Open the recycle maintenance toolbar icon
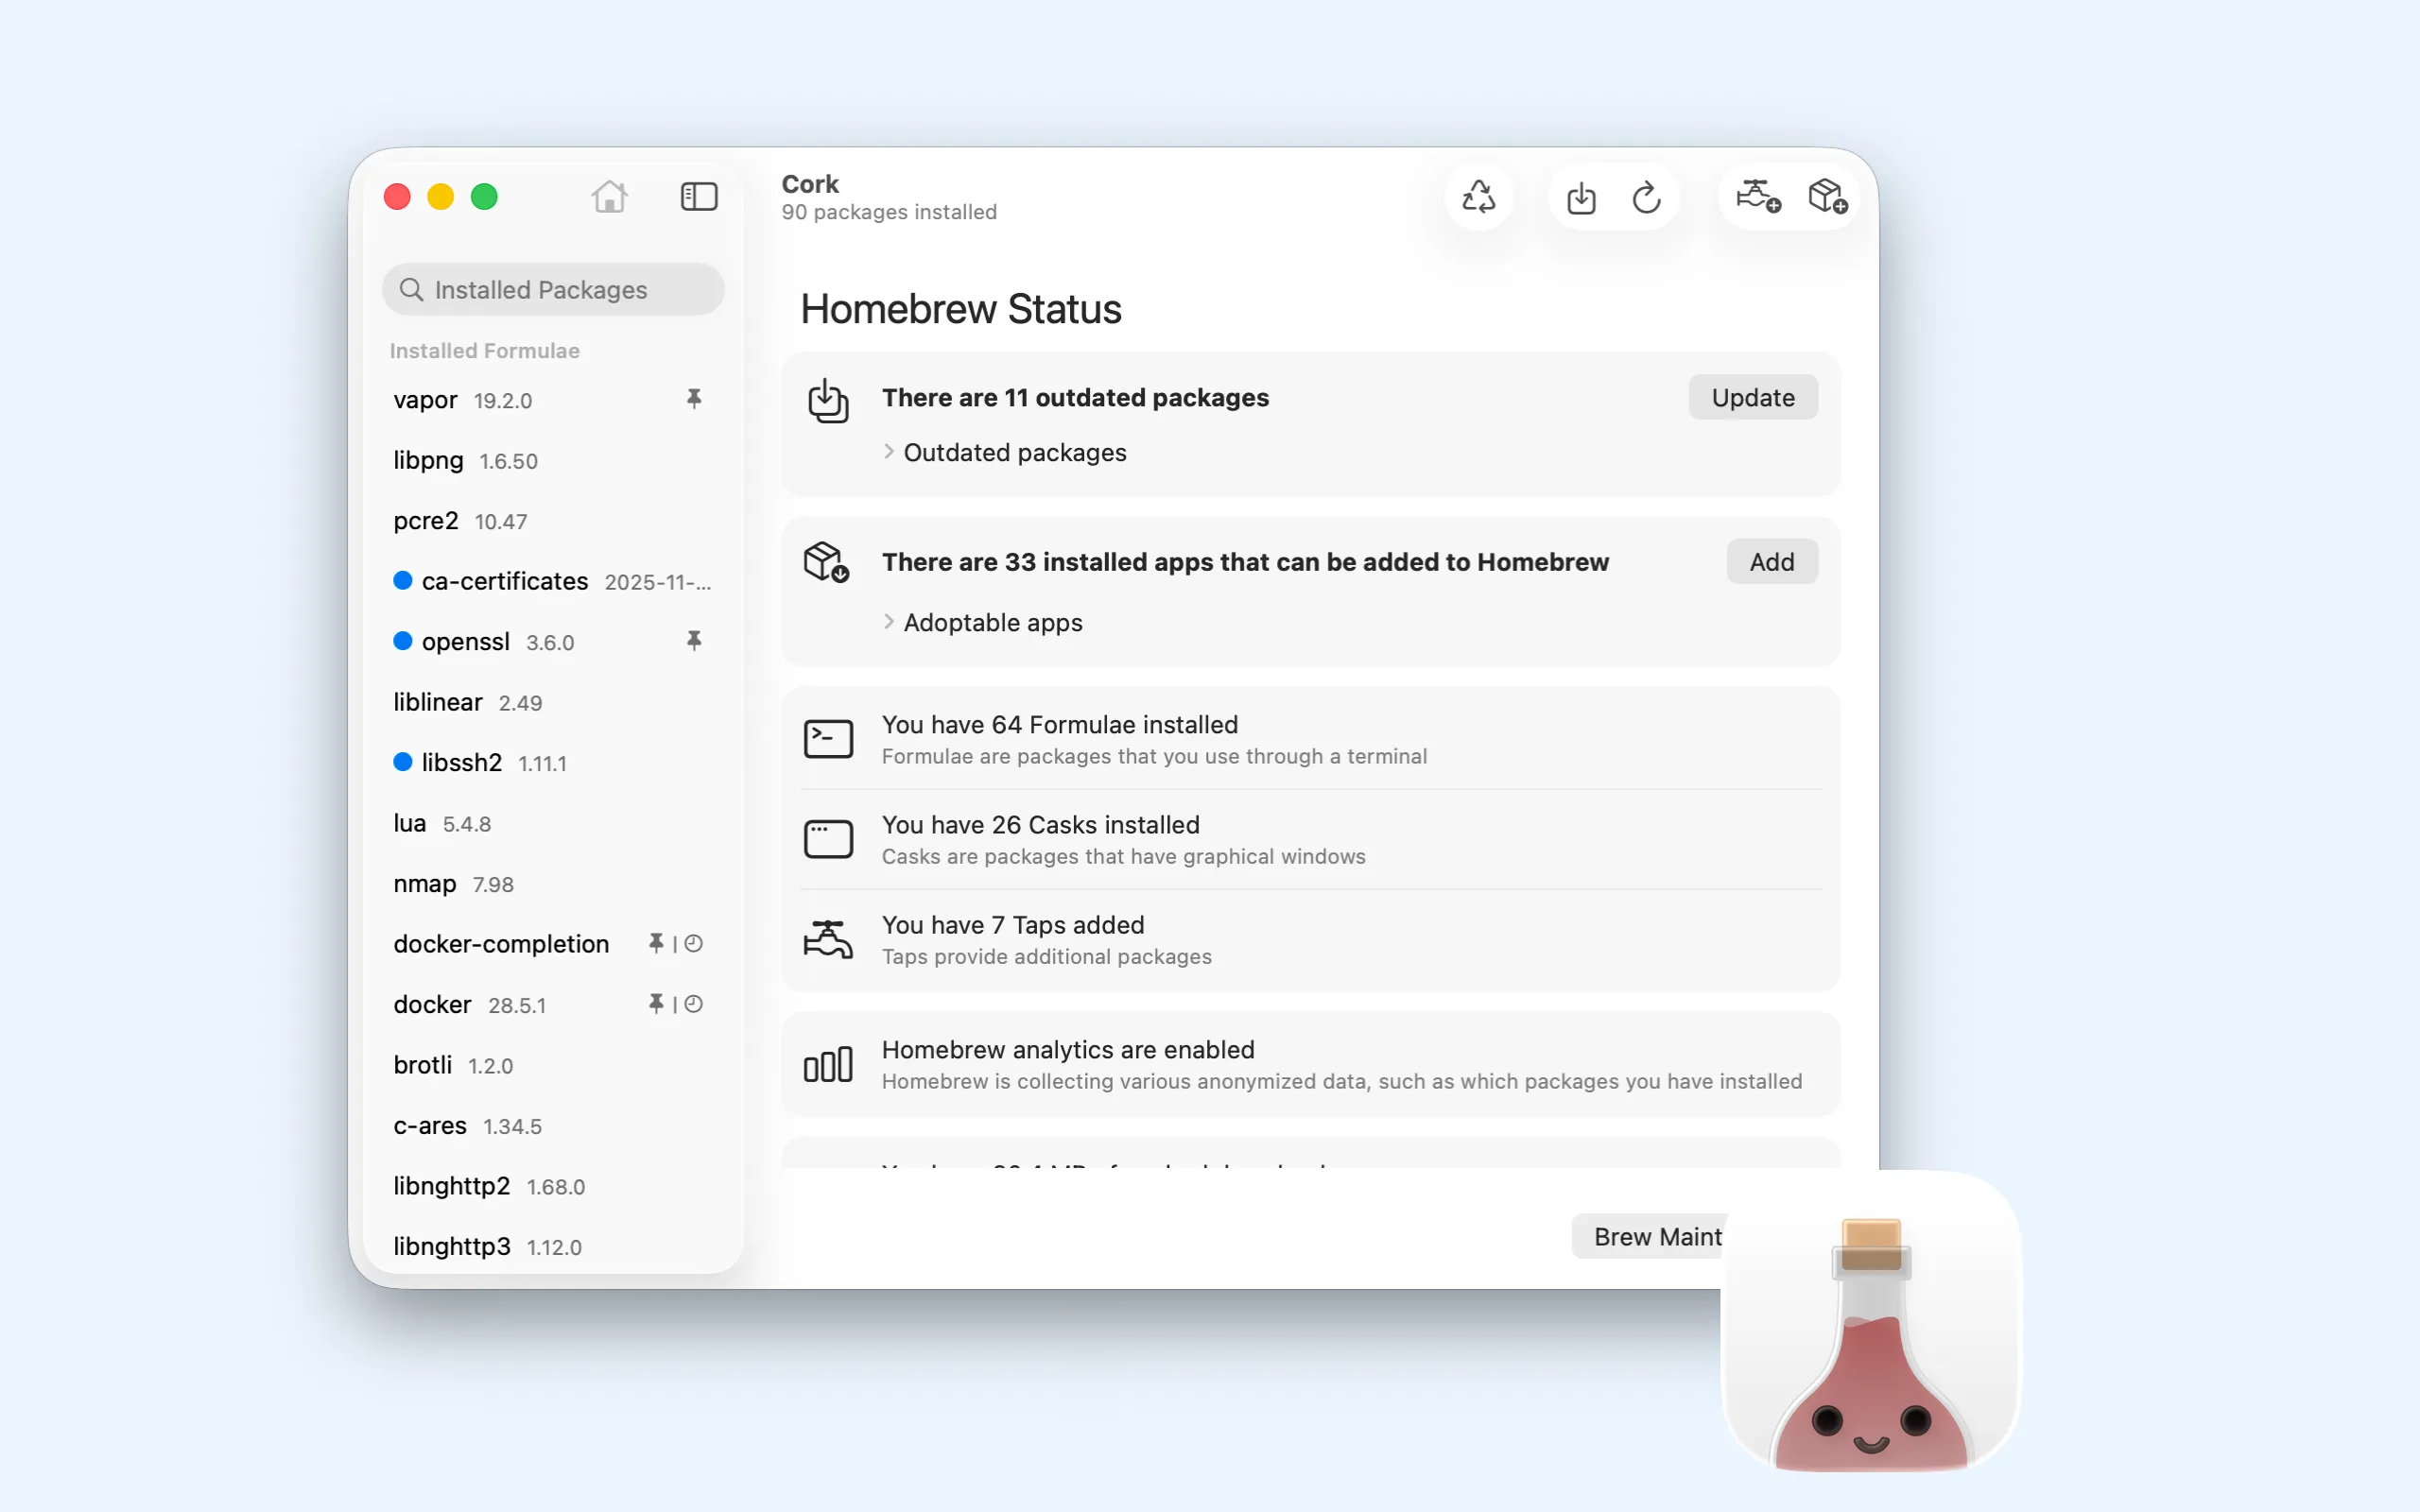 (1479, 197)
